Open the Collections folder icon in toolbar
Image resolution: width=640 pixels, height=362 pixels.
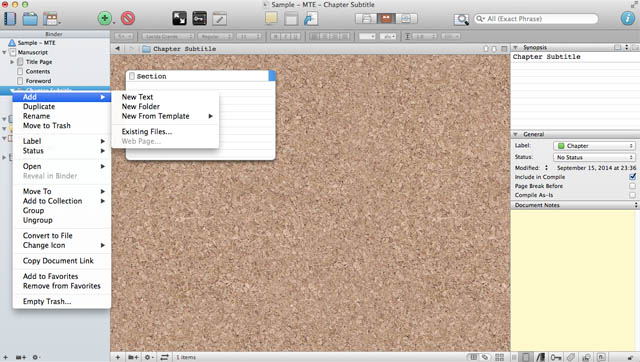point(30,18)
